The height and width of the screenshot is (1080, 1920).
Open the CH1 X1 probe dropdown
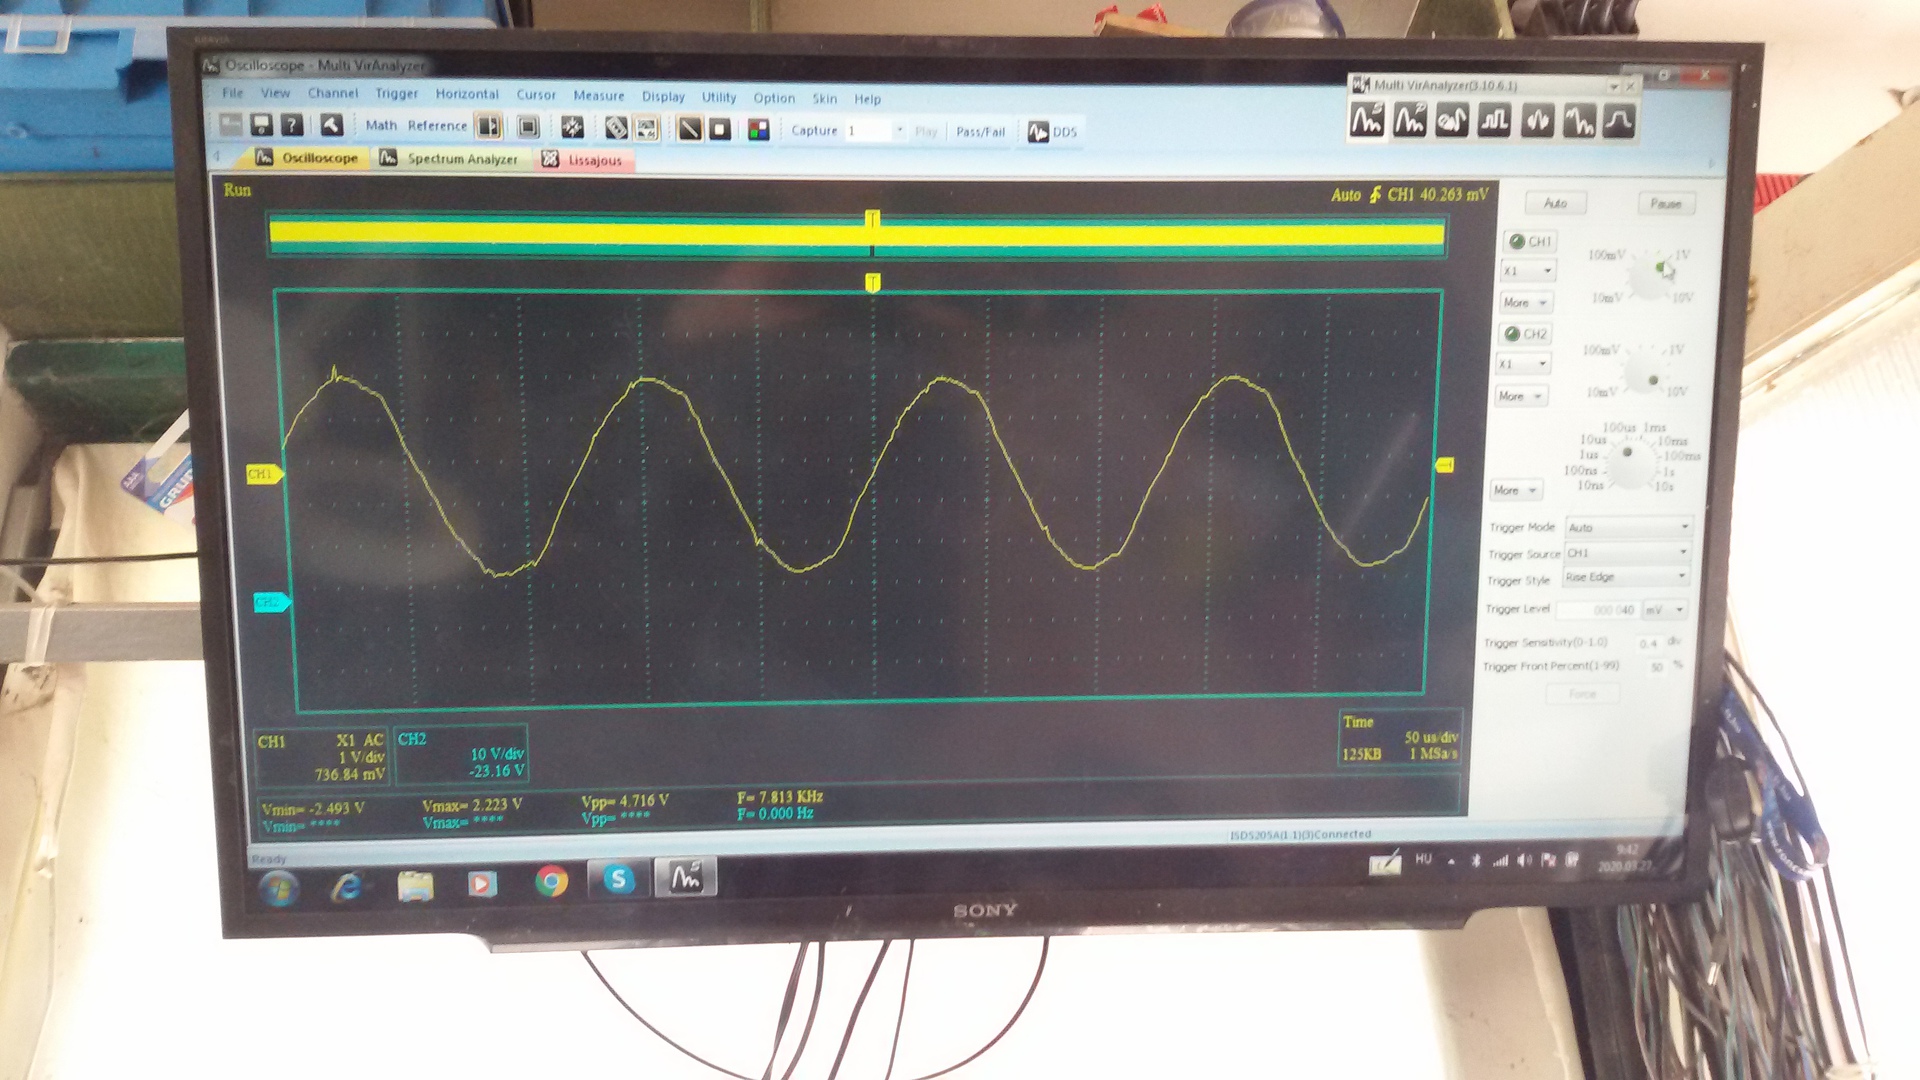[1528, 271]
